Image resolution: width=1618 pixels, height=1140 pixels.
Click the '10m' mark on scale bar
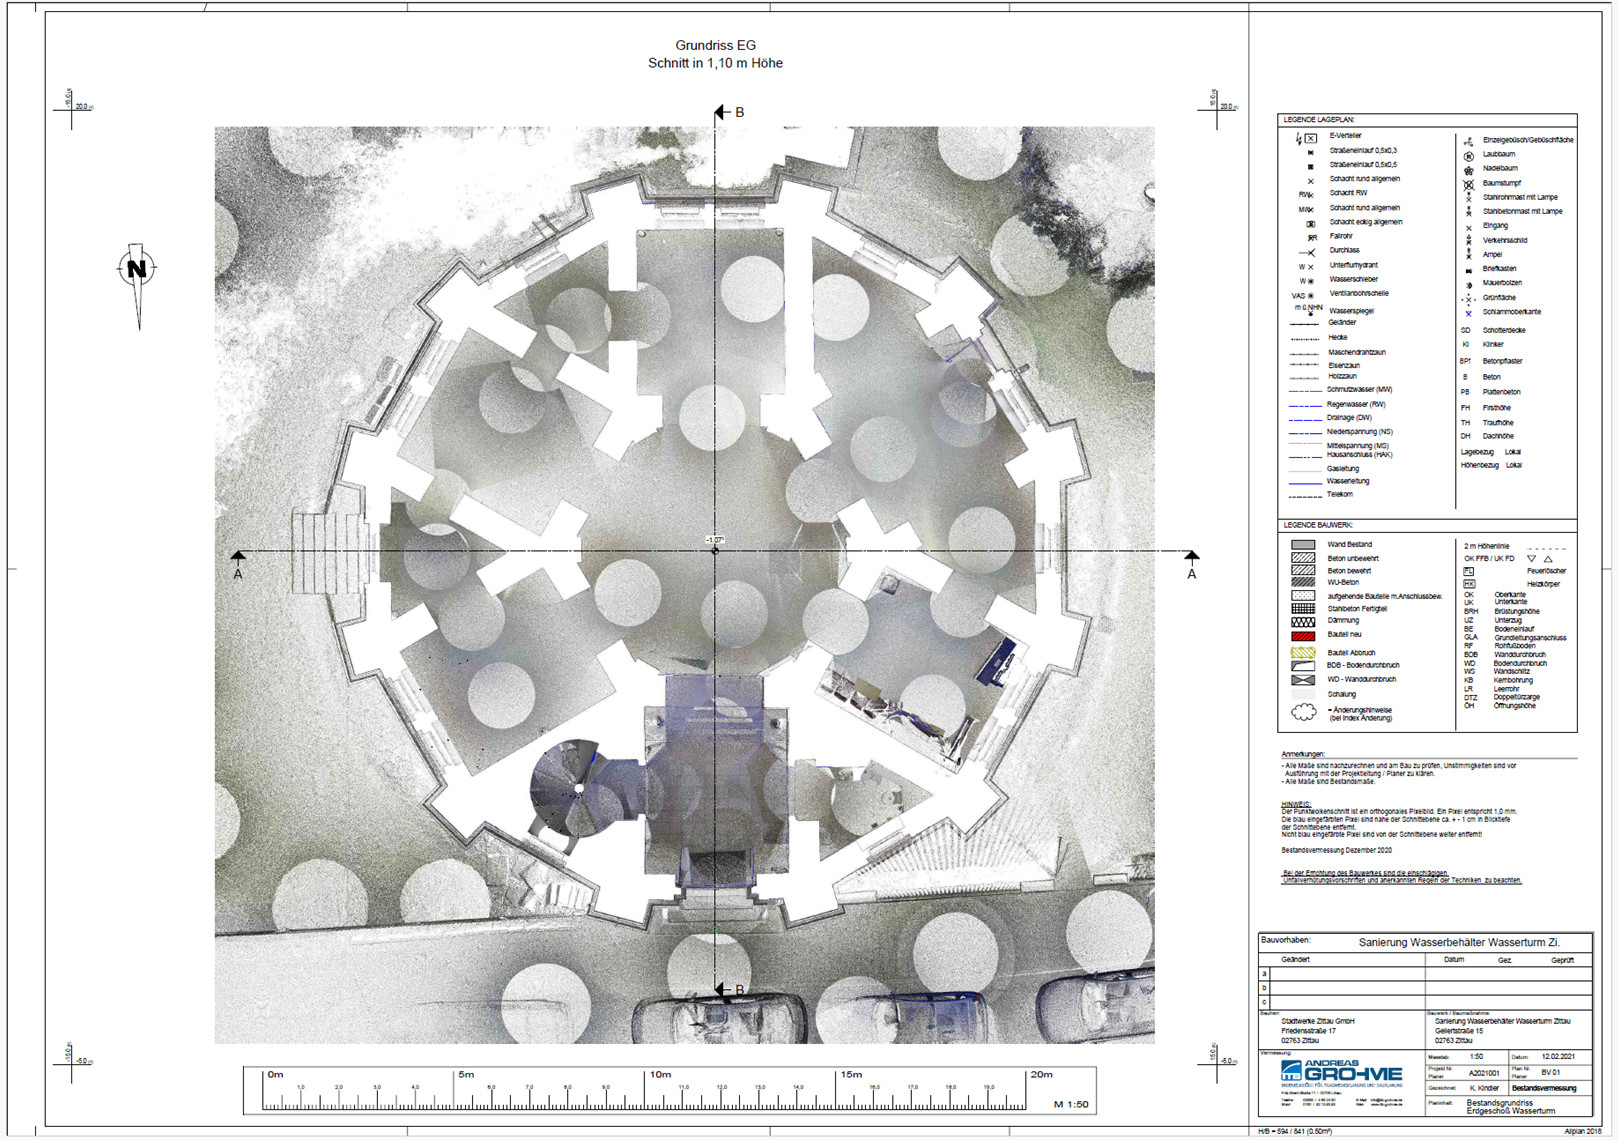660,1075
